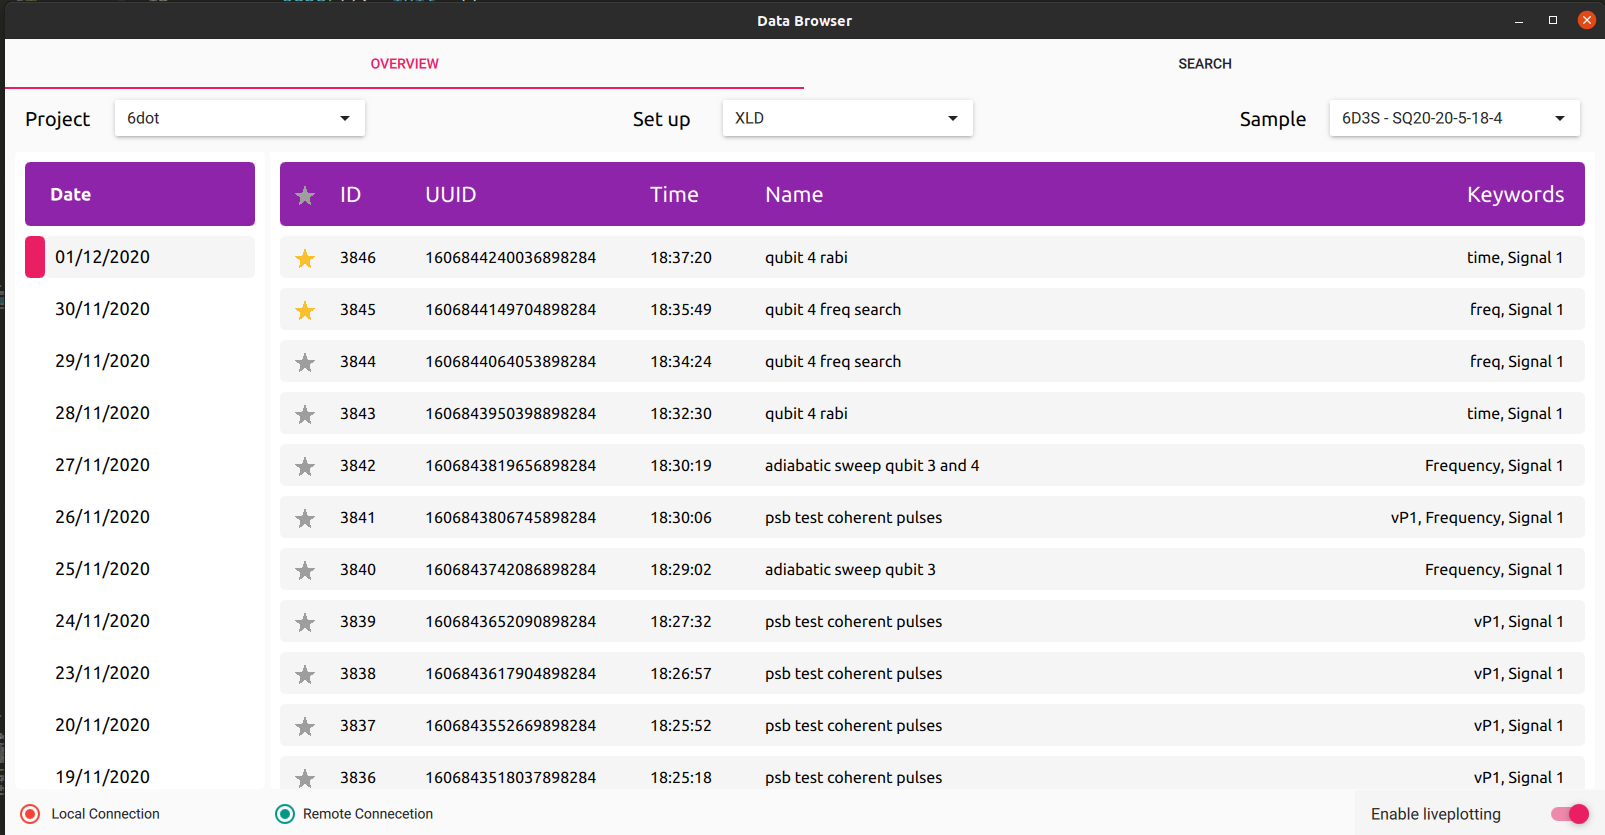Click time 18:26:57
The image size is (1605, 835).
pos(681,674)
